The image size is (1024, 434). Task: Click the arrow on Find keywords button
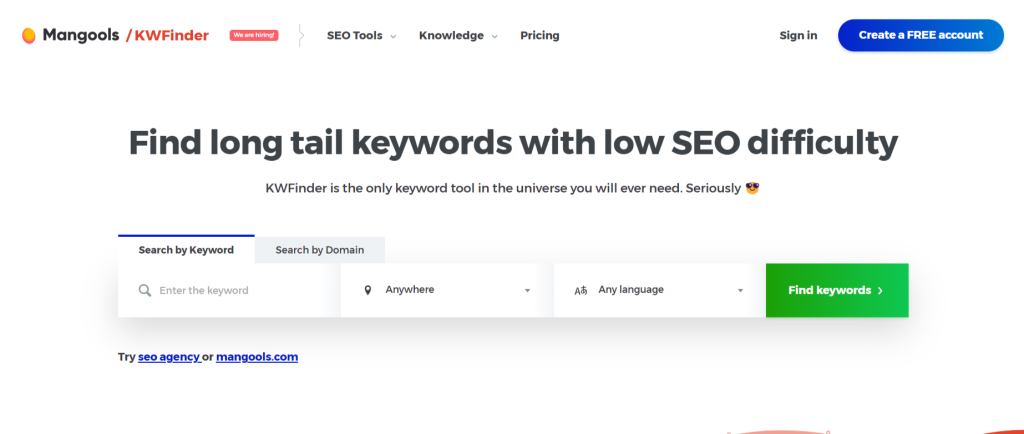coord(880,290)
